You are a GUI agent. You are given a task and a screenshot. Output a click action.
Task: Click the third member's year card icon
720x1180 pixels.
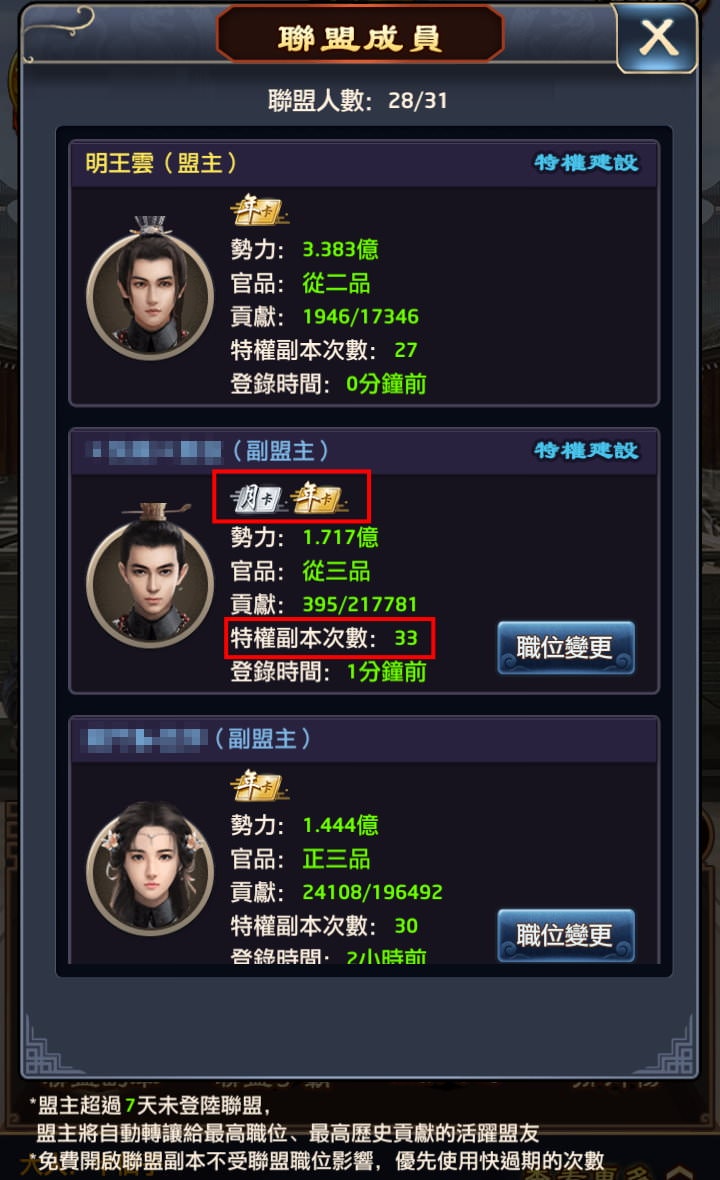(259, 786)
